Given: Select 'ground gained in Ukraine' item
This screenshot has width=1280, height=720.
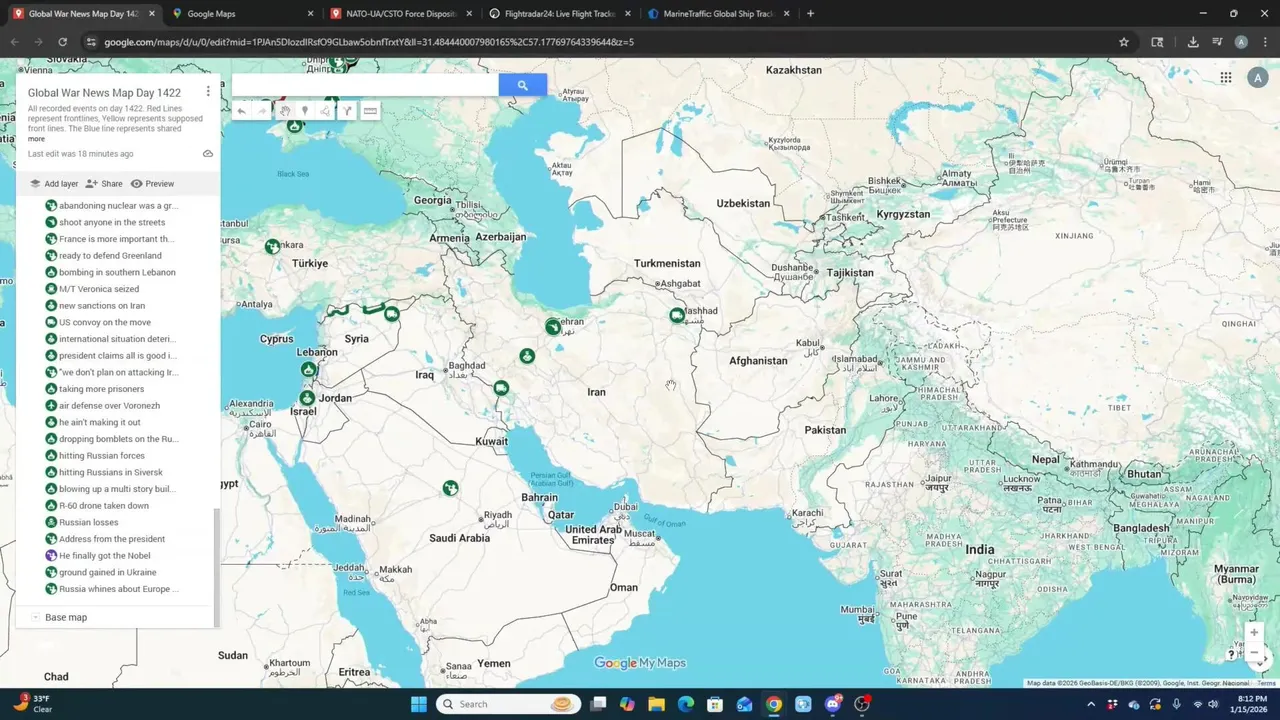Looking at the screenshot, I should (108, 572).
